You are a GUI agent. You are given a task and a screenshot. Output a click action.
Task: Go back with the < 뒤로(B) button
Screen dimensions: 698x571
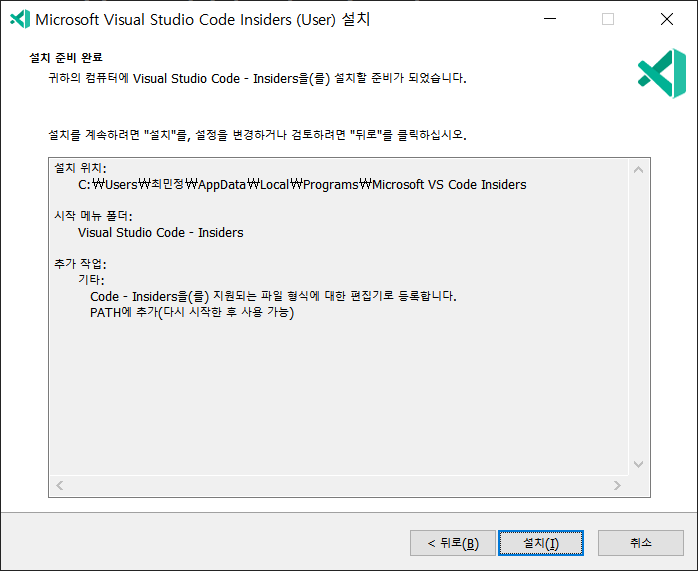pos(453,543)
